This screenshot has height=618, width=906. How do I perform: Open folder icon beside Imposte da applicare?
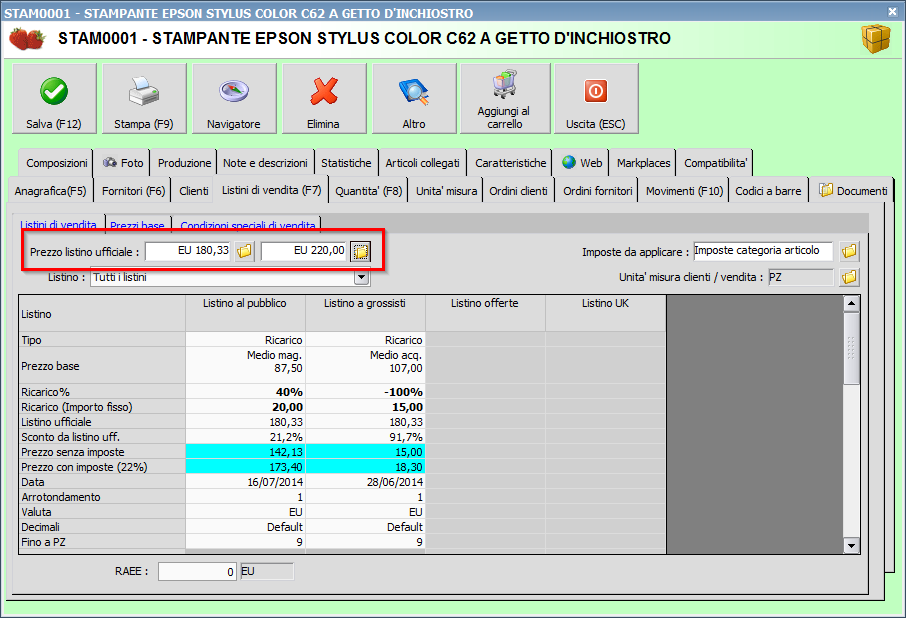[x=849, y=251]
